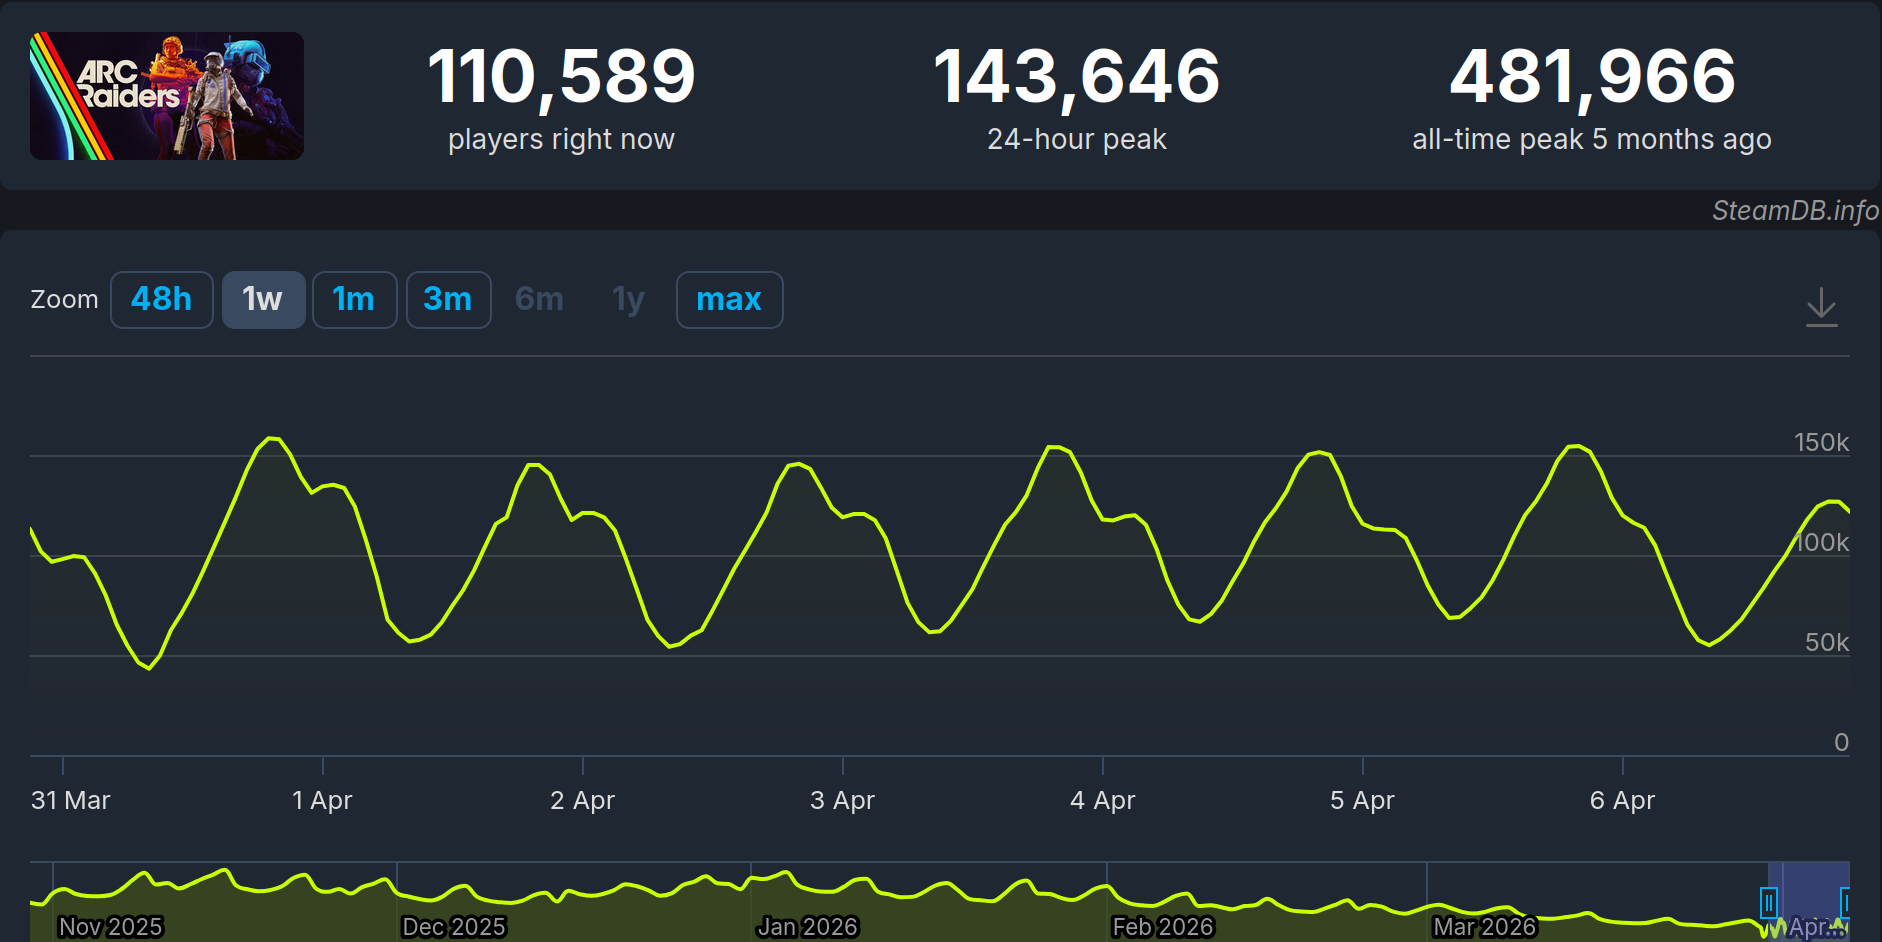The width and height of the screenshot is (1882, 942).
Task: Download the chart using the arrow icon
Action: [1821, 306]
